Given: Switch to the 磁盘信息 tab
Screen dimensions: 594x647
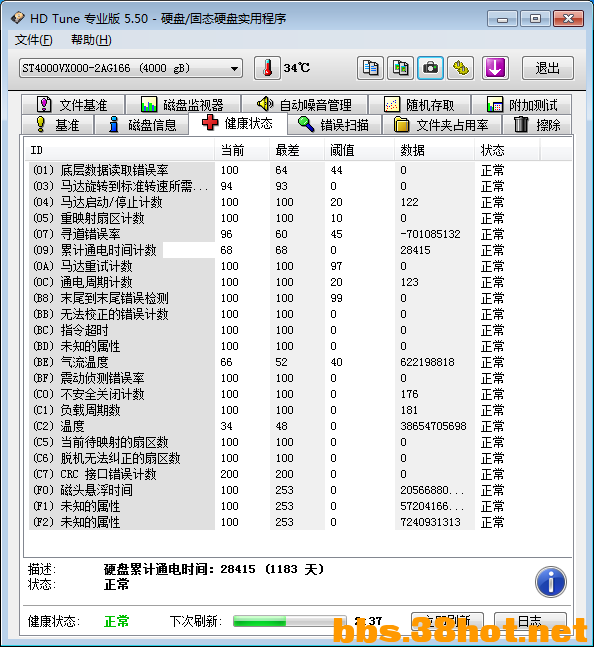Looking at the screenshot, I should click(142, 125).
